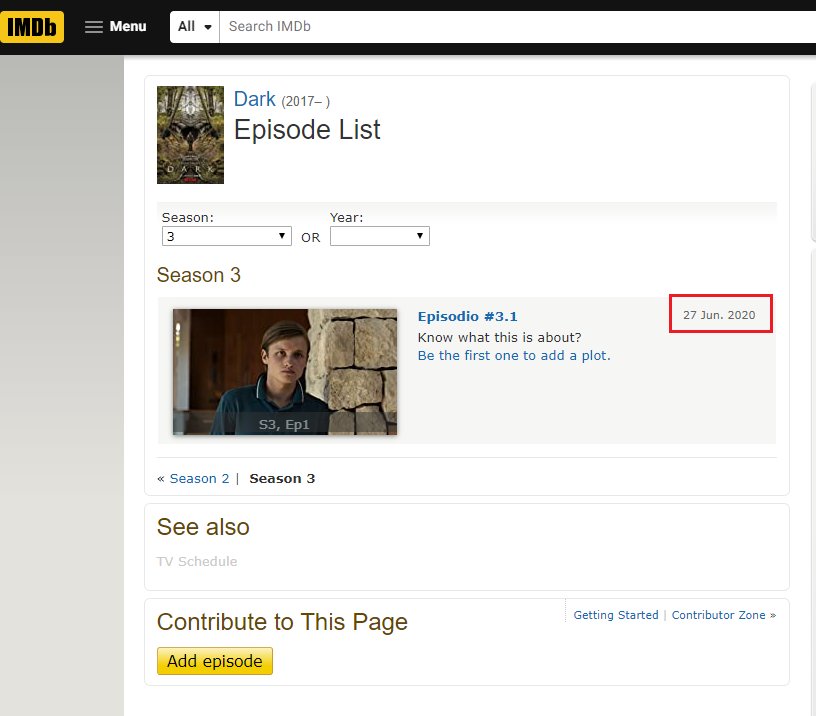Click the S3, Ep1 episode thumbnail
Screen dimensions: 816x716
285,371
